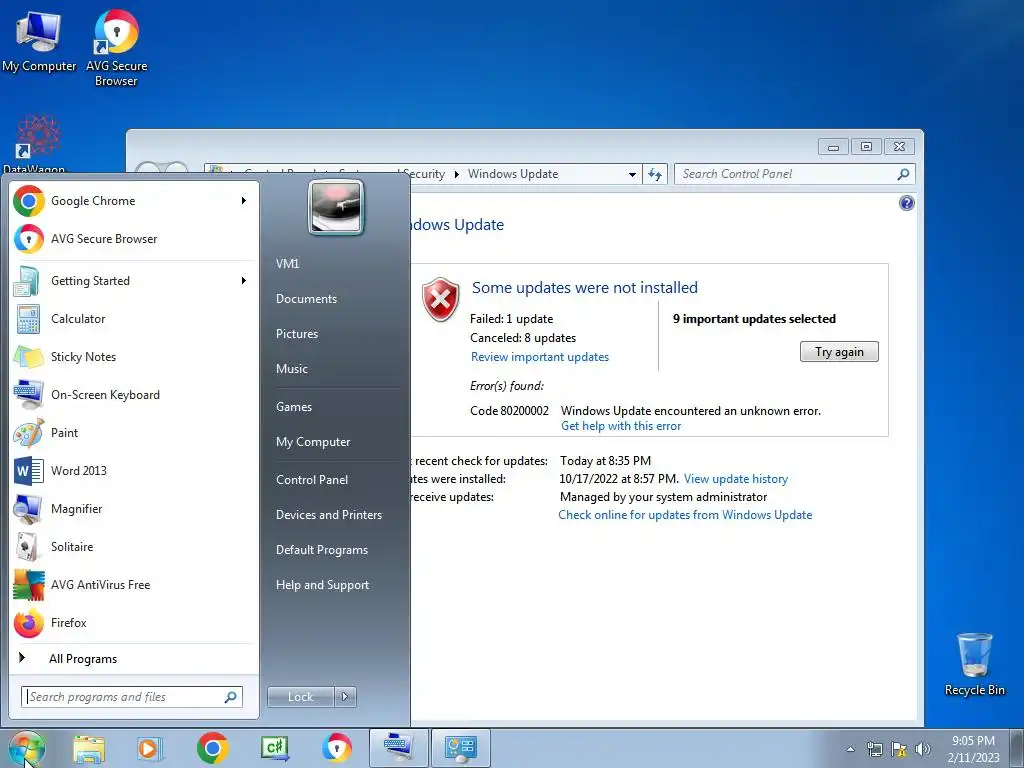1024x768 pixels.
Task: Expand breadcrumb arrow before Windows Update
Action: pos(456,174)
